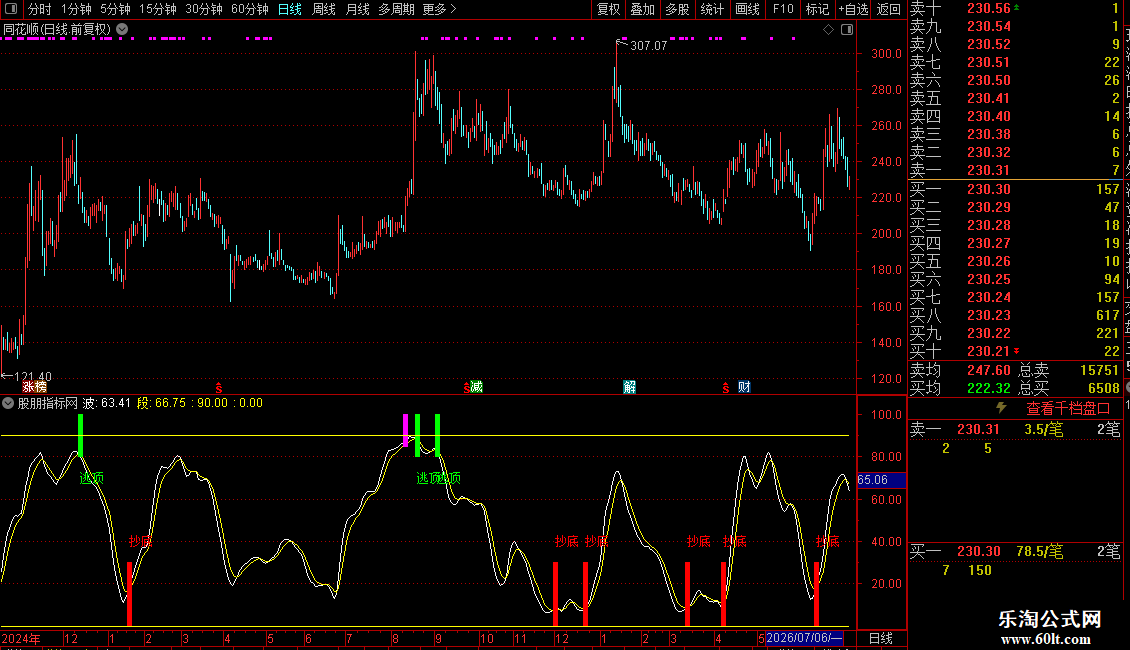1130x650 pixels.
Task: Select the 卖一 230.31 order row
Action: tap(1015, 170)
